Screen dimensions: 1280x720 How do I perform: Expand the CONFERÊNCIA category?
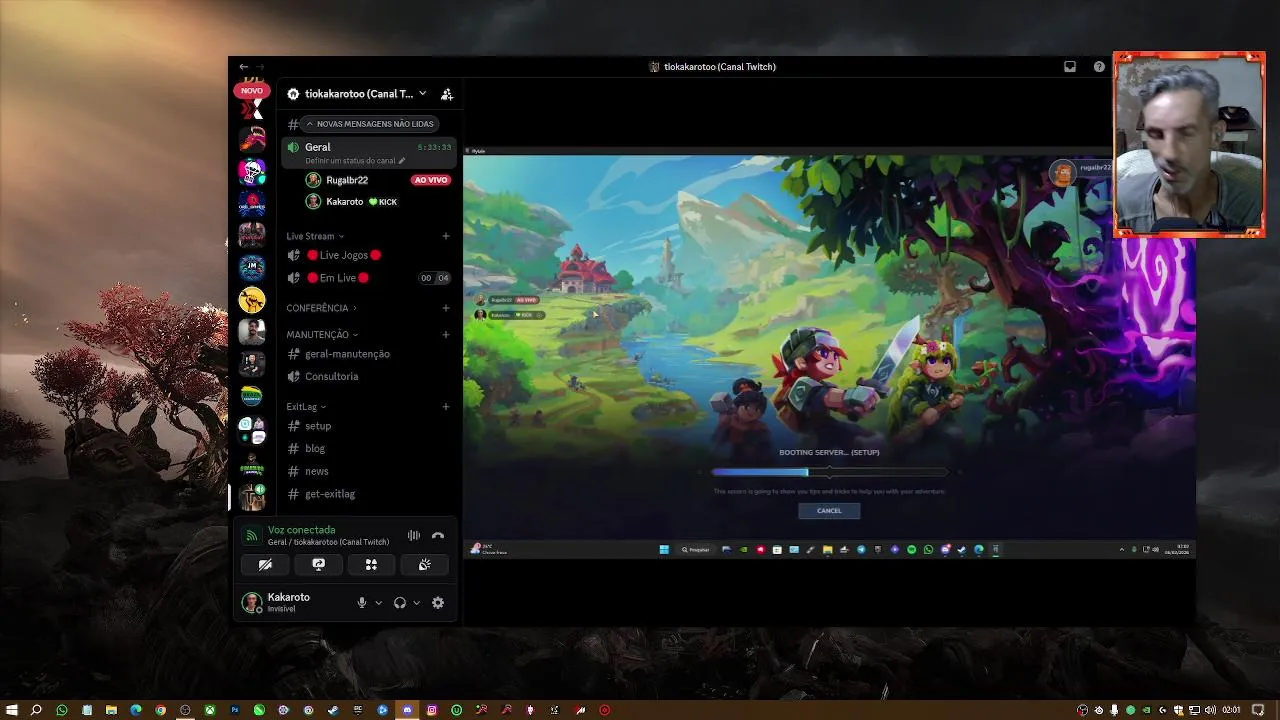point(321,308)
